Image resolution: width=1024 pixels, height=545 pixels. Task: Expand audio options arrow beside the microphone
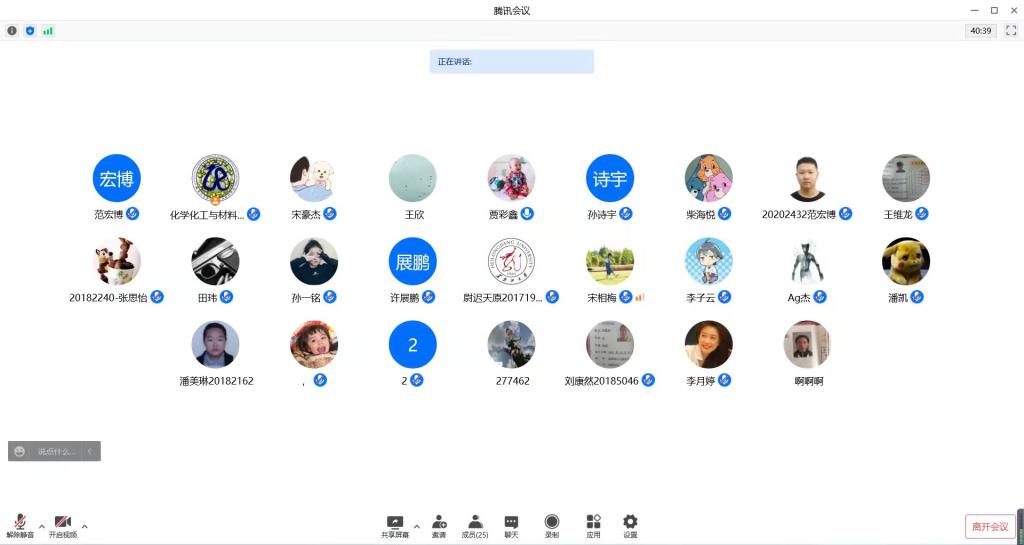click(41, 526)
